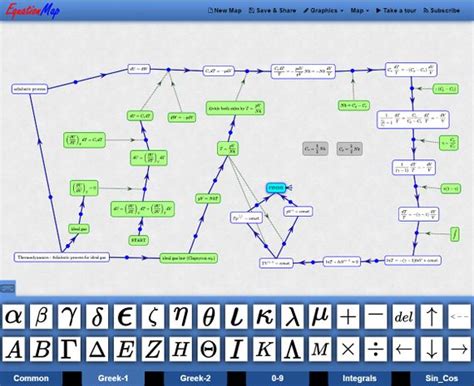
Task: Insert lowercase alpha symbol
Action: pyautogui.click(x=13, y=316)
